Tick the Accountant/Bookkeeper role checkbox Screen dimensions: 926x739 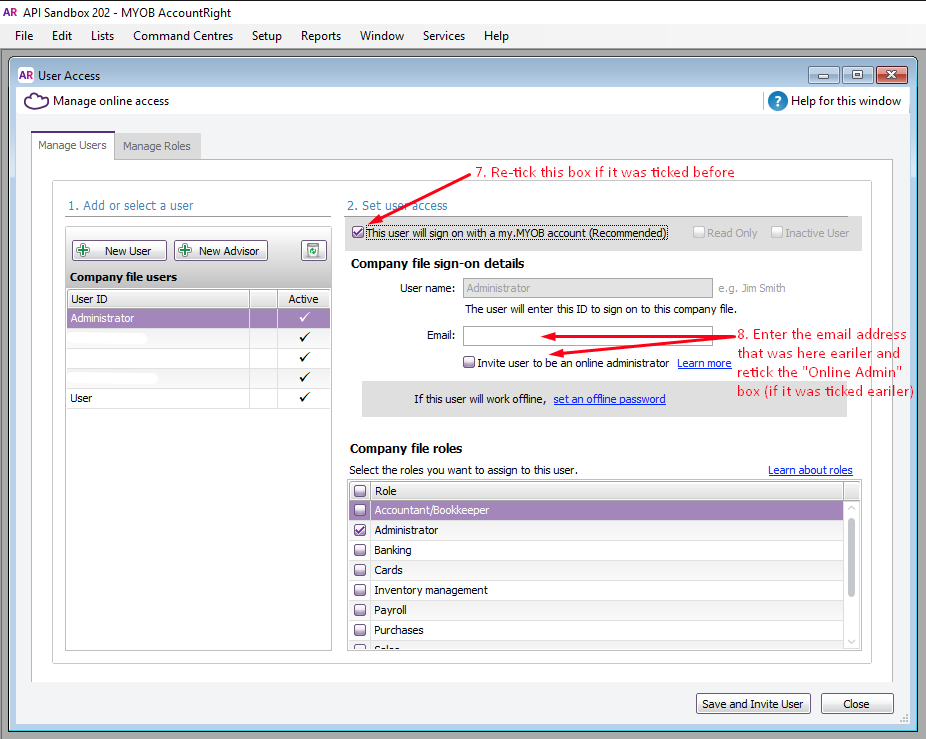360,510
